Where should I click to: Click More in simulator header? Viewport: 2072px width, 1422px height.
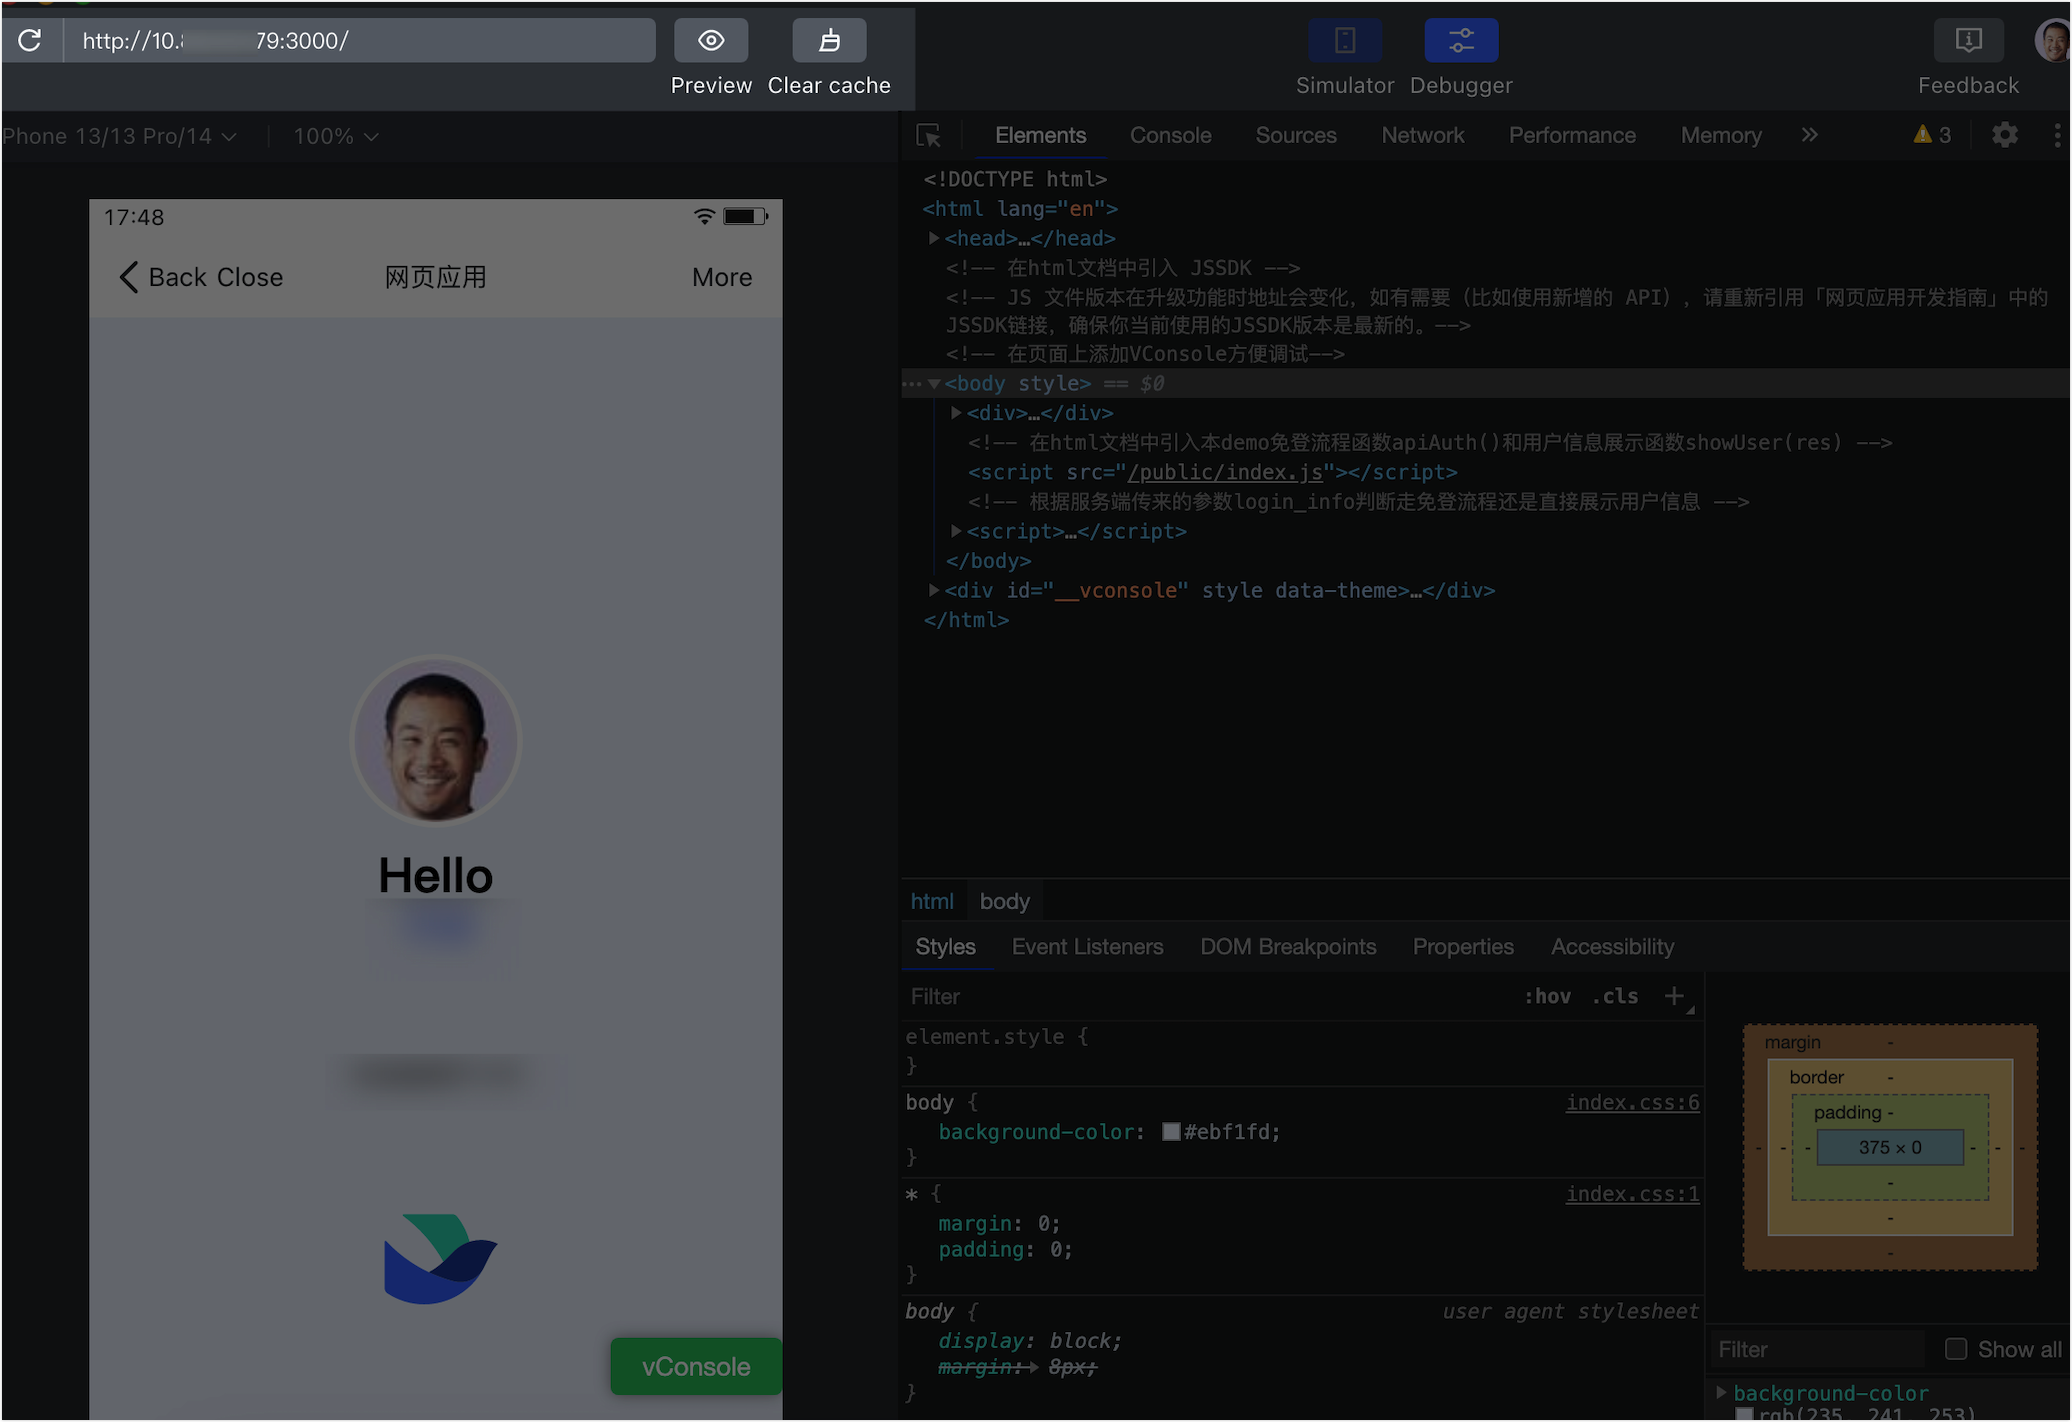click(x=722, y=277)
